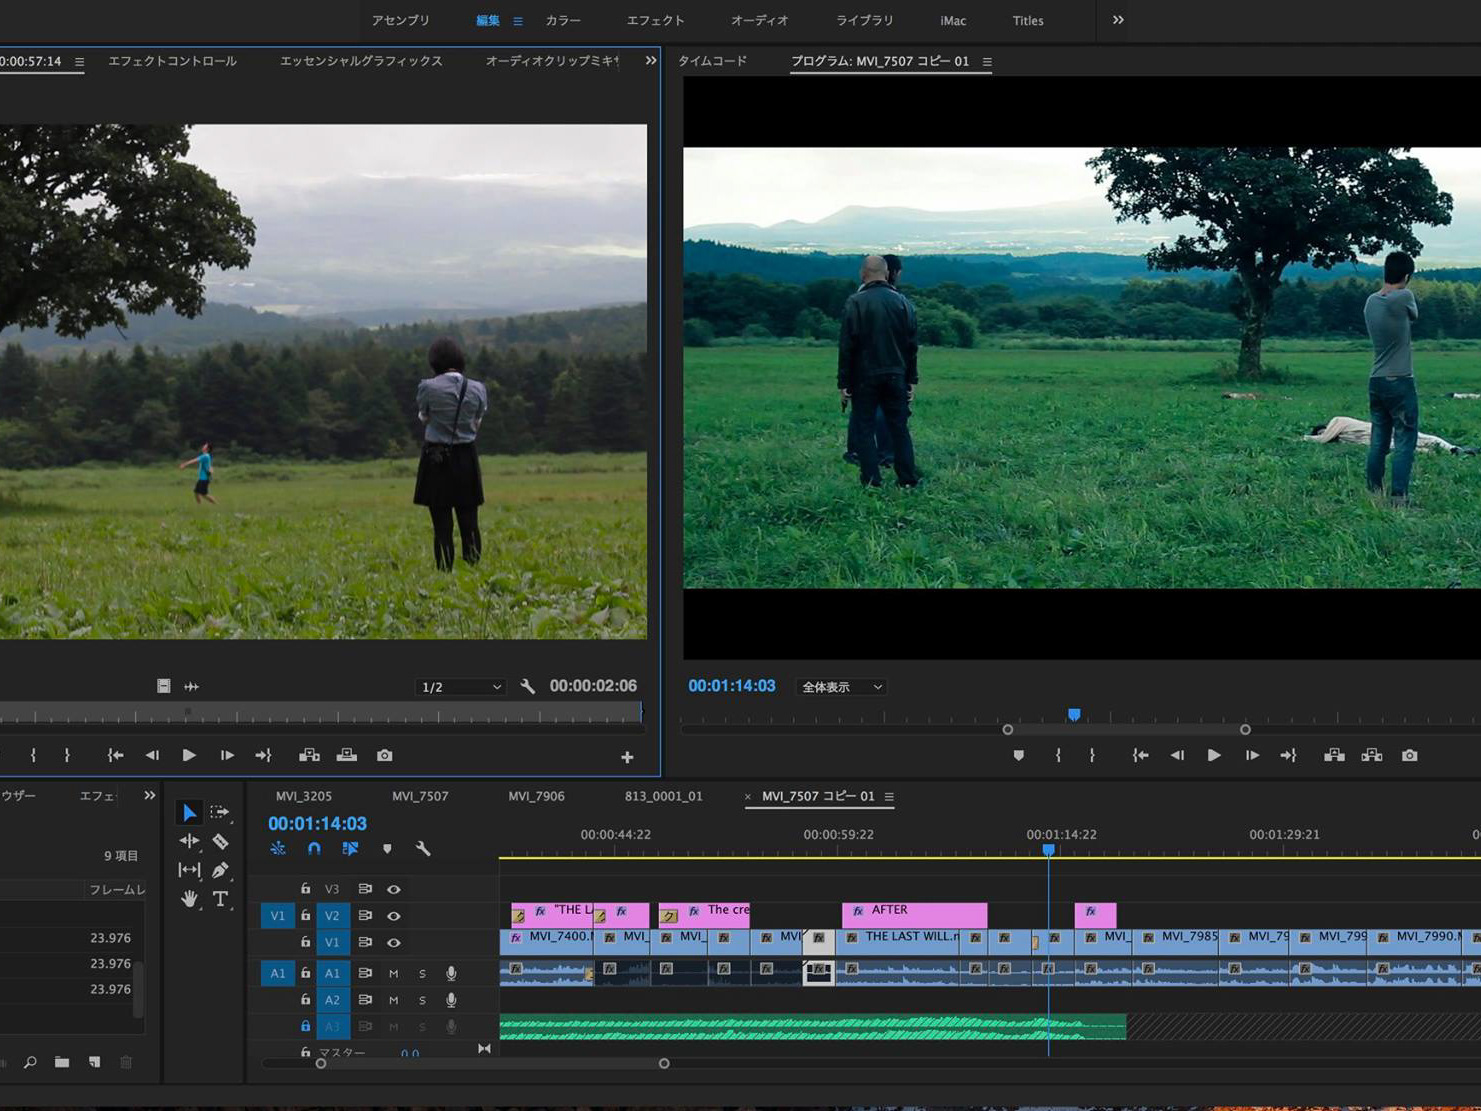Viewport: 1481px width, 1111px height.
Task: Open エッセンシャルグラフィックス panel tab
Action: pos(361,61)
